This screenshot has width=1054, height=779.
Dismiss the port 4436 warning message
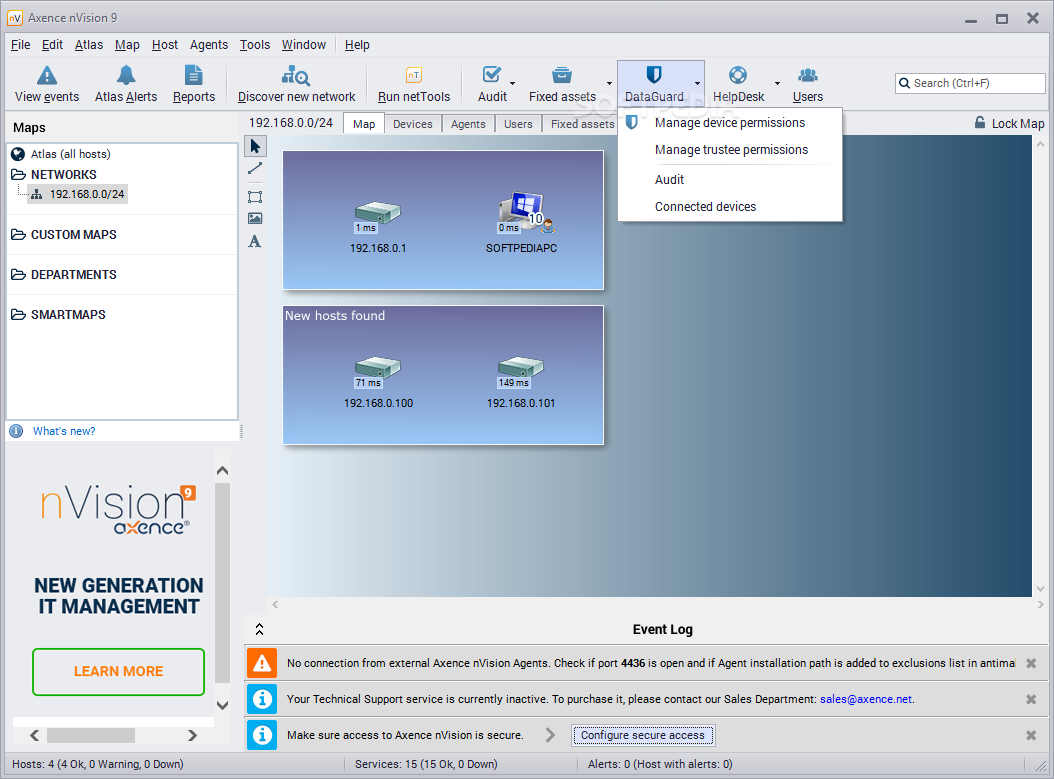1030,663
